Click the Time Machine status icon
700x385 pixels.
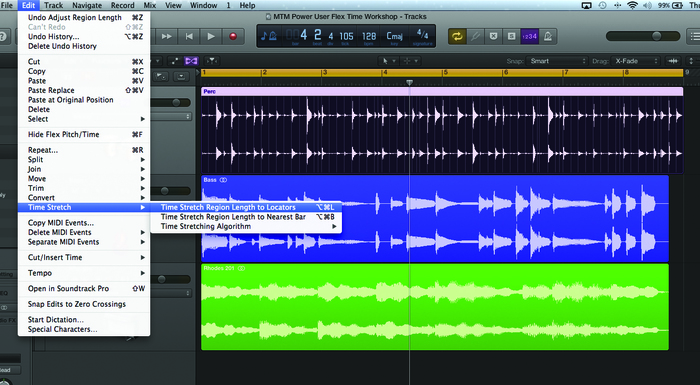[603, 5]
